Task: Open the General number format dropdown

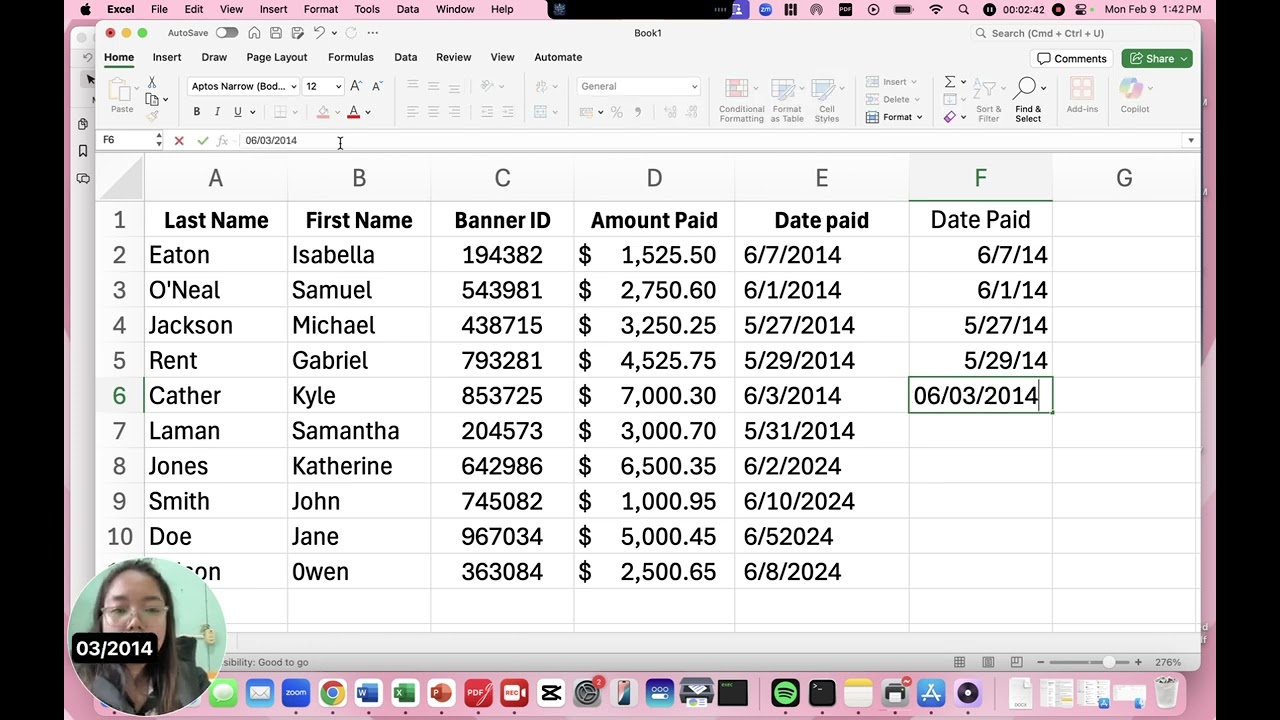Action: [694, 86]
